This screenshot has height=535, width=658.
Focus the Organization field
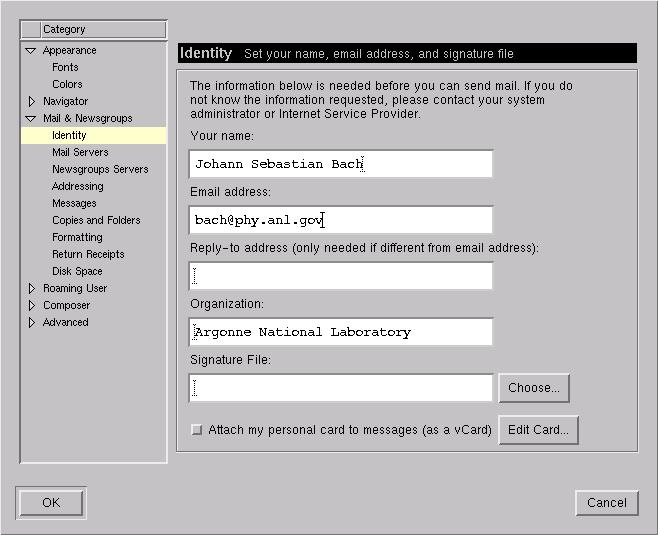point(341,332)
